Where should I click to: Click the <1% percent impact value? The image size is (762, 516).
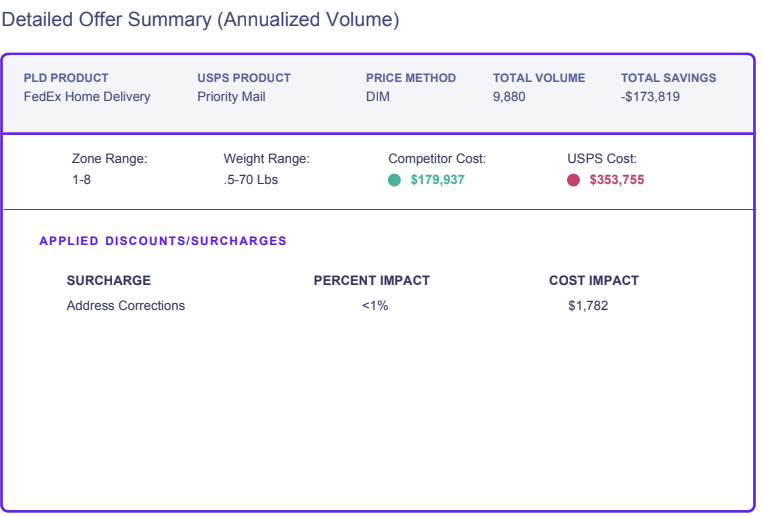375,306
